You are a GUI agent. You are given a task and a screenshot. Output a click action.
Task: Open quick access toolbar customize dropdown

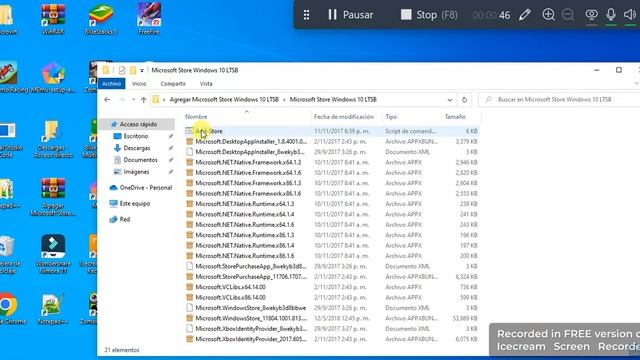click(x=142, y=71)
